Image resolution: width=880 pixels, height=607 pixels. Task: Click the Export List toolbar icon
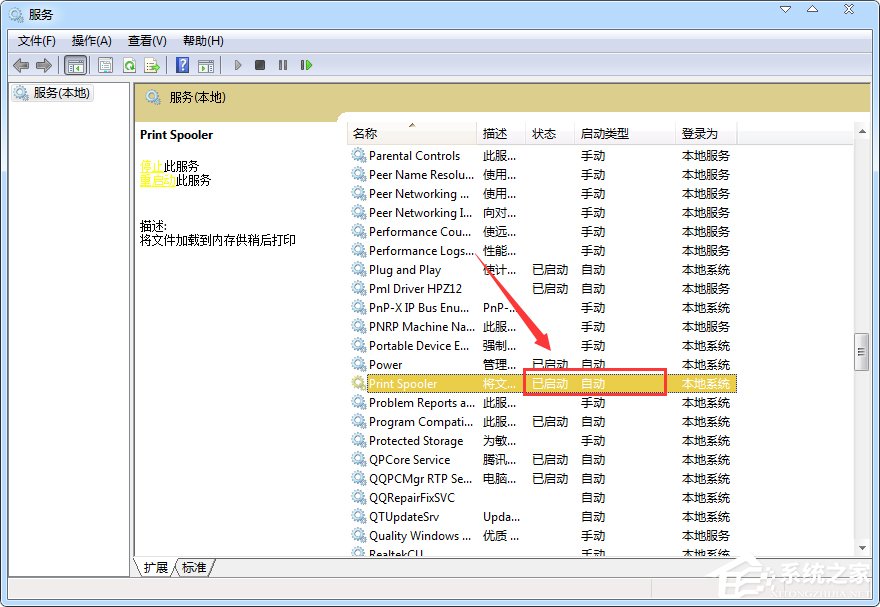[x=151, y=65]
